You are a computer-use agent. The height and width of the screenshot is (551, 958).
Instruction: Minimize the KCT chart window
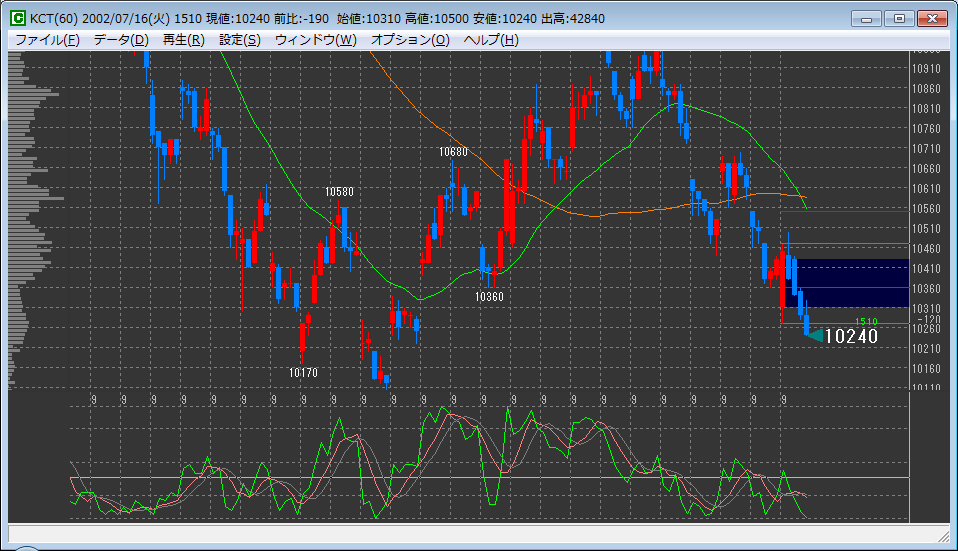tap(866, 18)
